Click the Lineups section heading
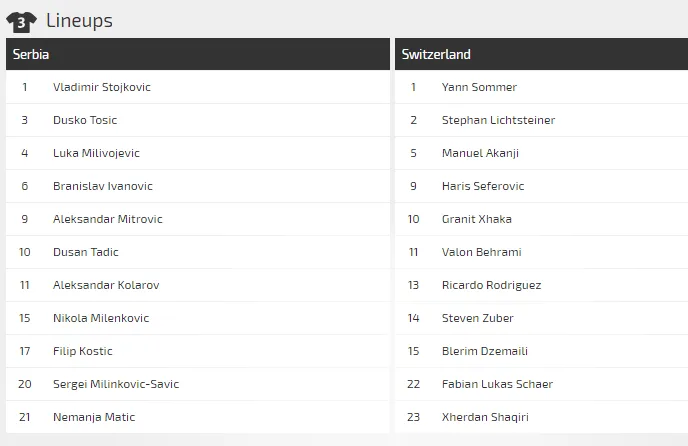Image resolution: width=688 pixels, height=446 pixels. click(79, 21)
